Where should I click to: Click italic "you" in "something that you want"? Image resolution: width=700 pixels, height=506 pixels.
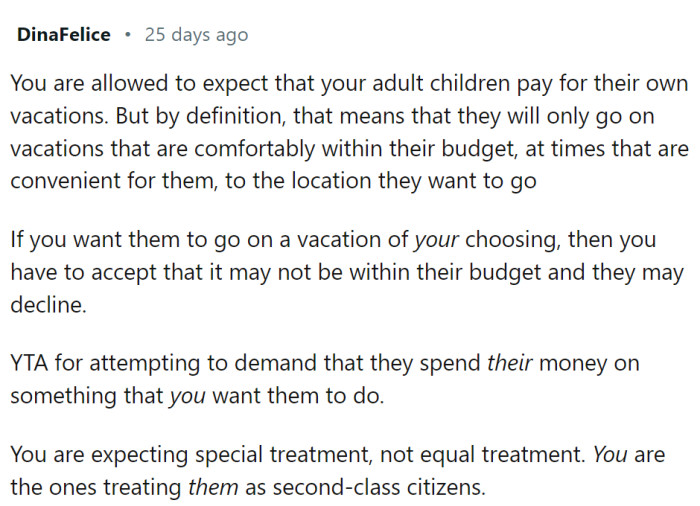pyautogui.click(x=187, y=395)
